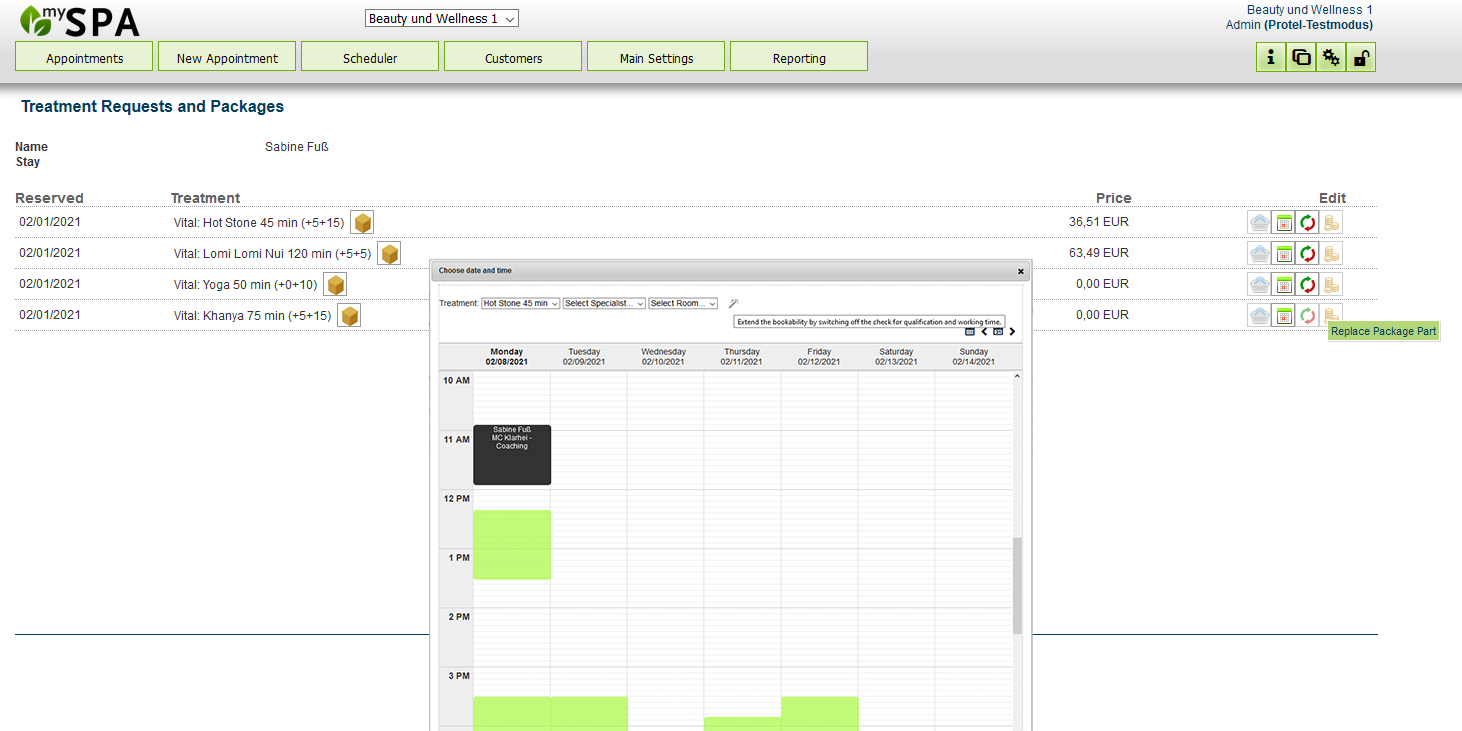Expand the Select Specialist dropdown
The image size is (1462, 731).
(604, 303)
